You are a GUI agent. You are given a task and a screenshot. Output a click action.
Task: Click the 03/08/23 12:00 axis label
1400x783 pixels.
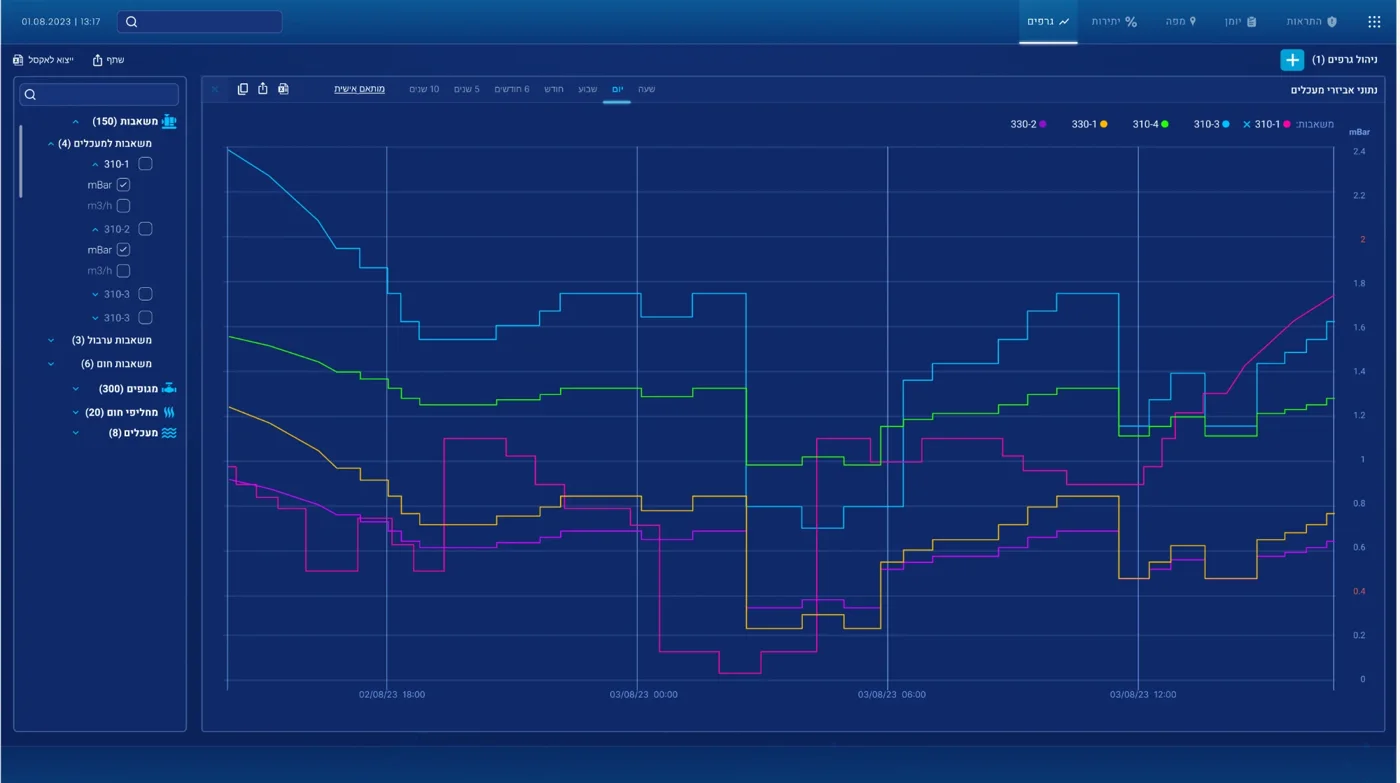(1143, 694)
